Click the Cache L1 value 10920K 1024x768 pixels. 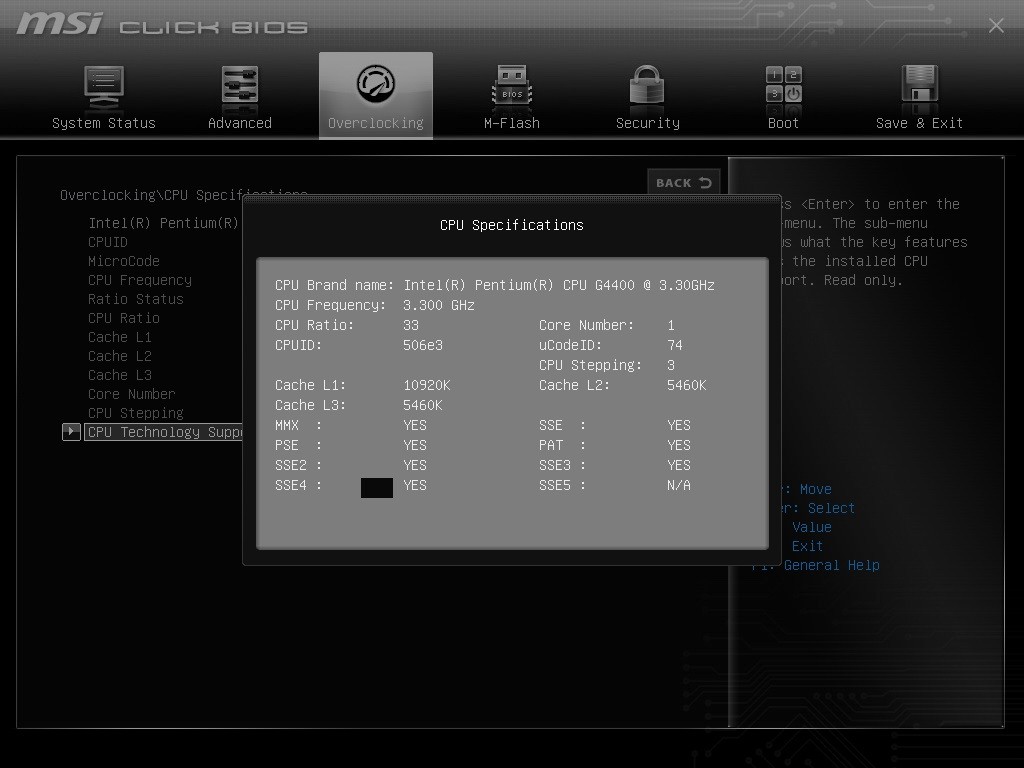(426, 385)
